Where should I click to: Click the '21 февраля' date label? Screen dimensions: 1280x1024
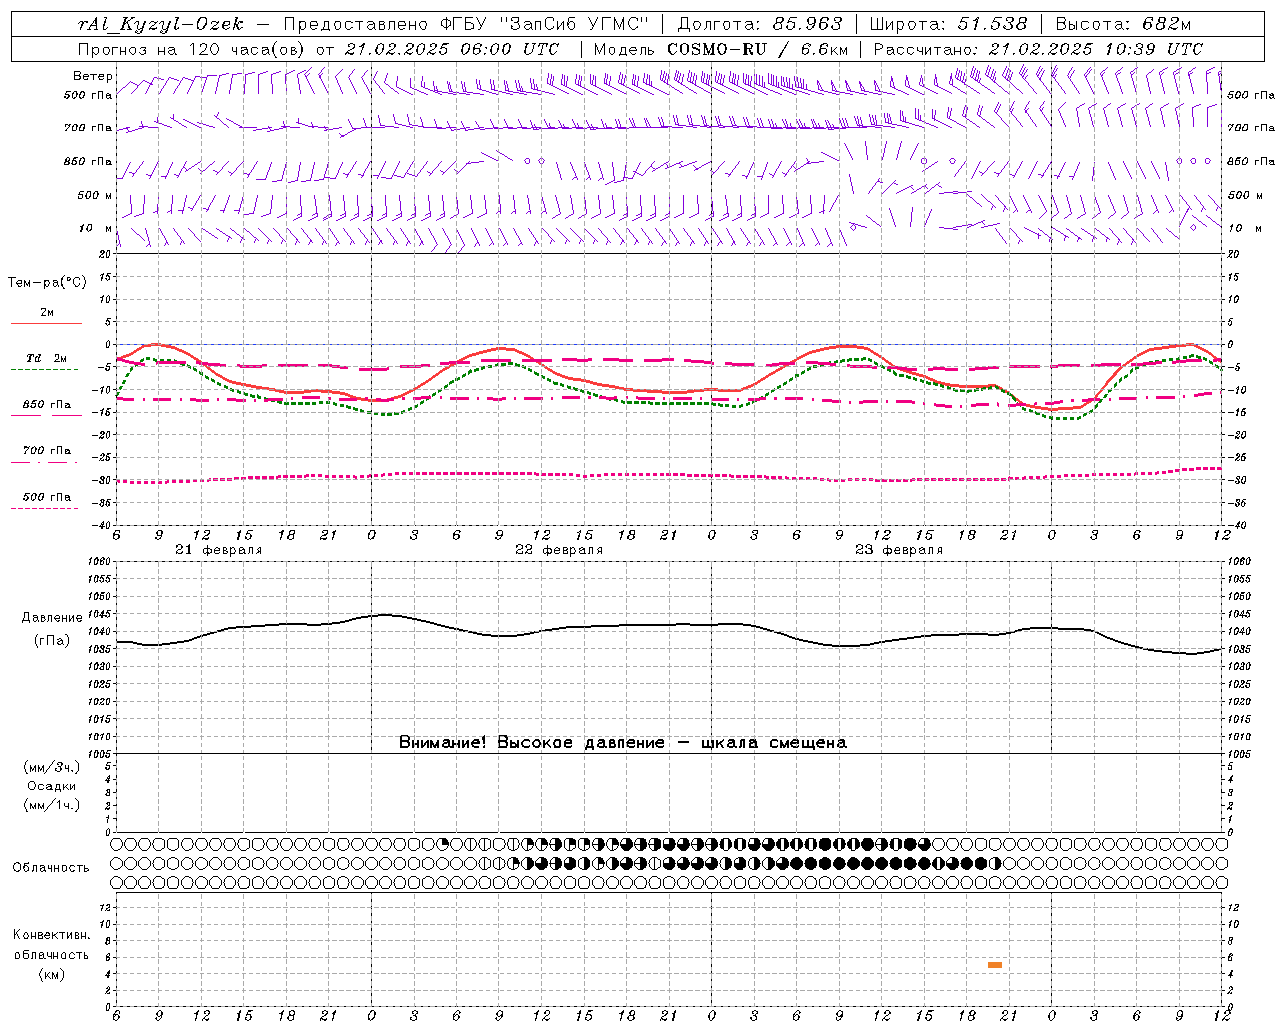219,550
